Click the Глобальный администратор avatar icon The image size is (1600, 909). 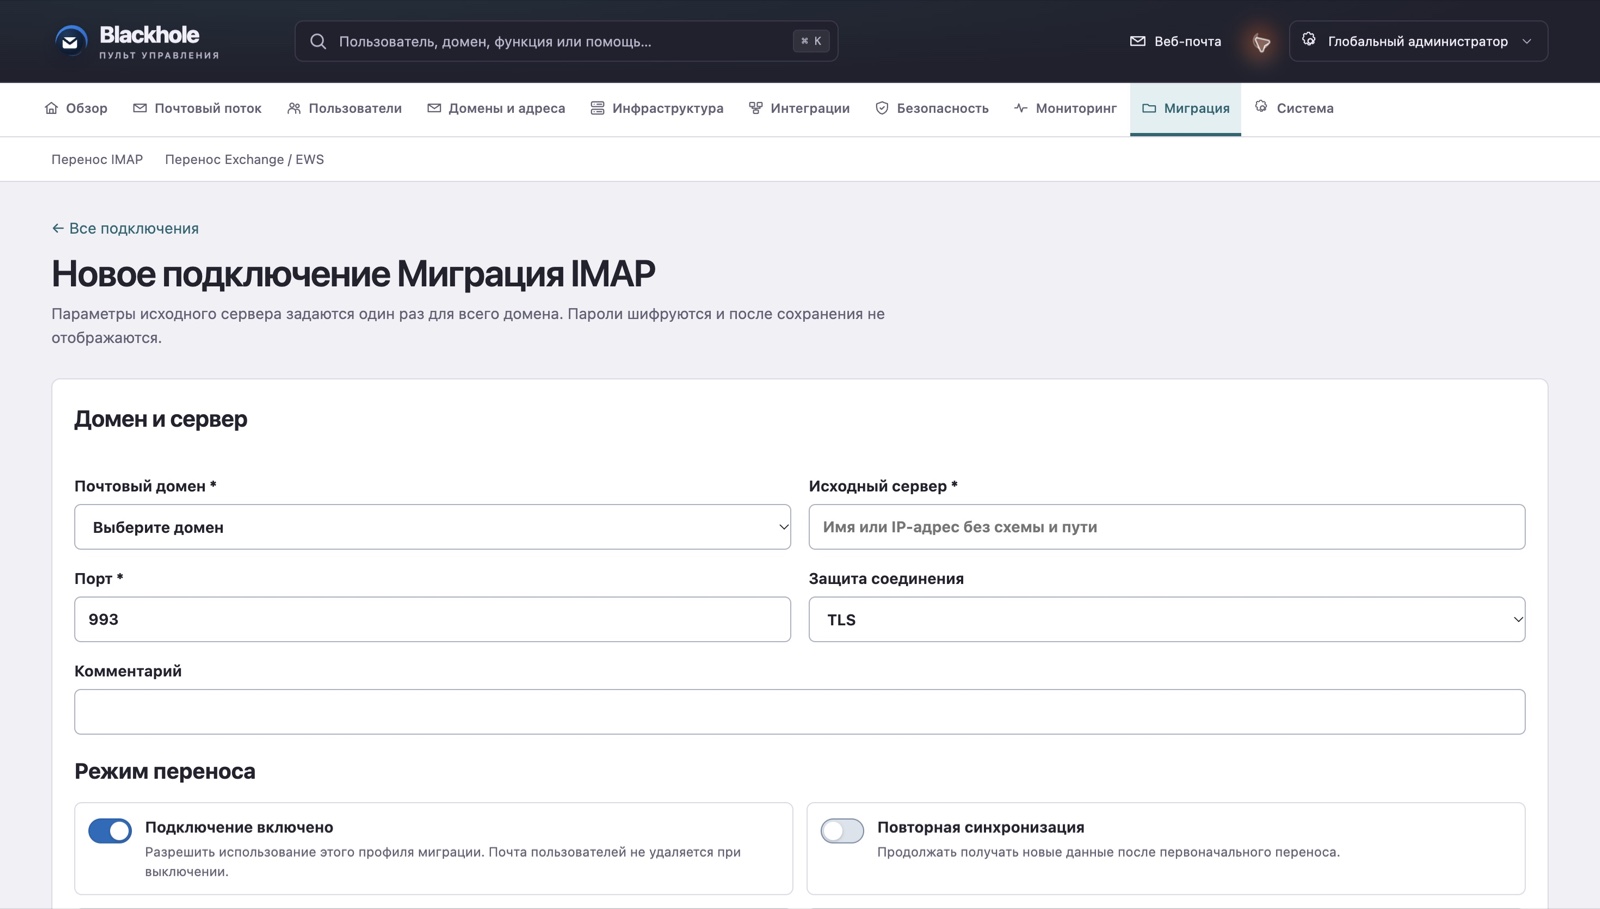1309,40
